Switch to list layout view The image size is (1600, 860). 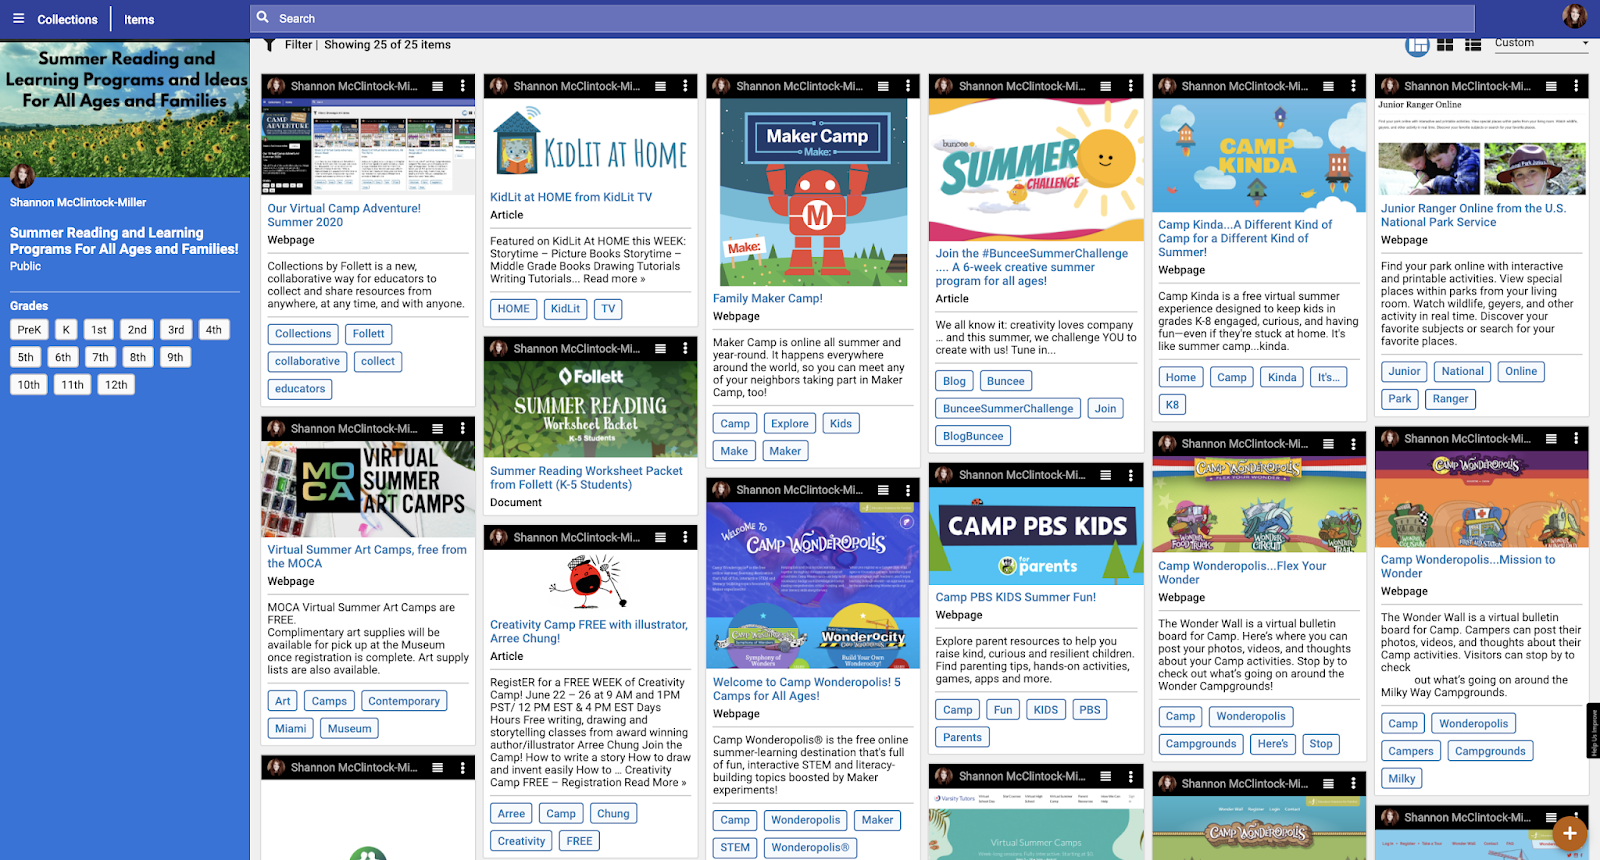1473,44
